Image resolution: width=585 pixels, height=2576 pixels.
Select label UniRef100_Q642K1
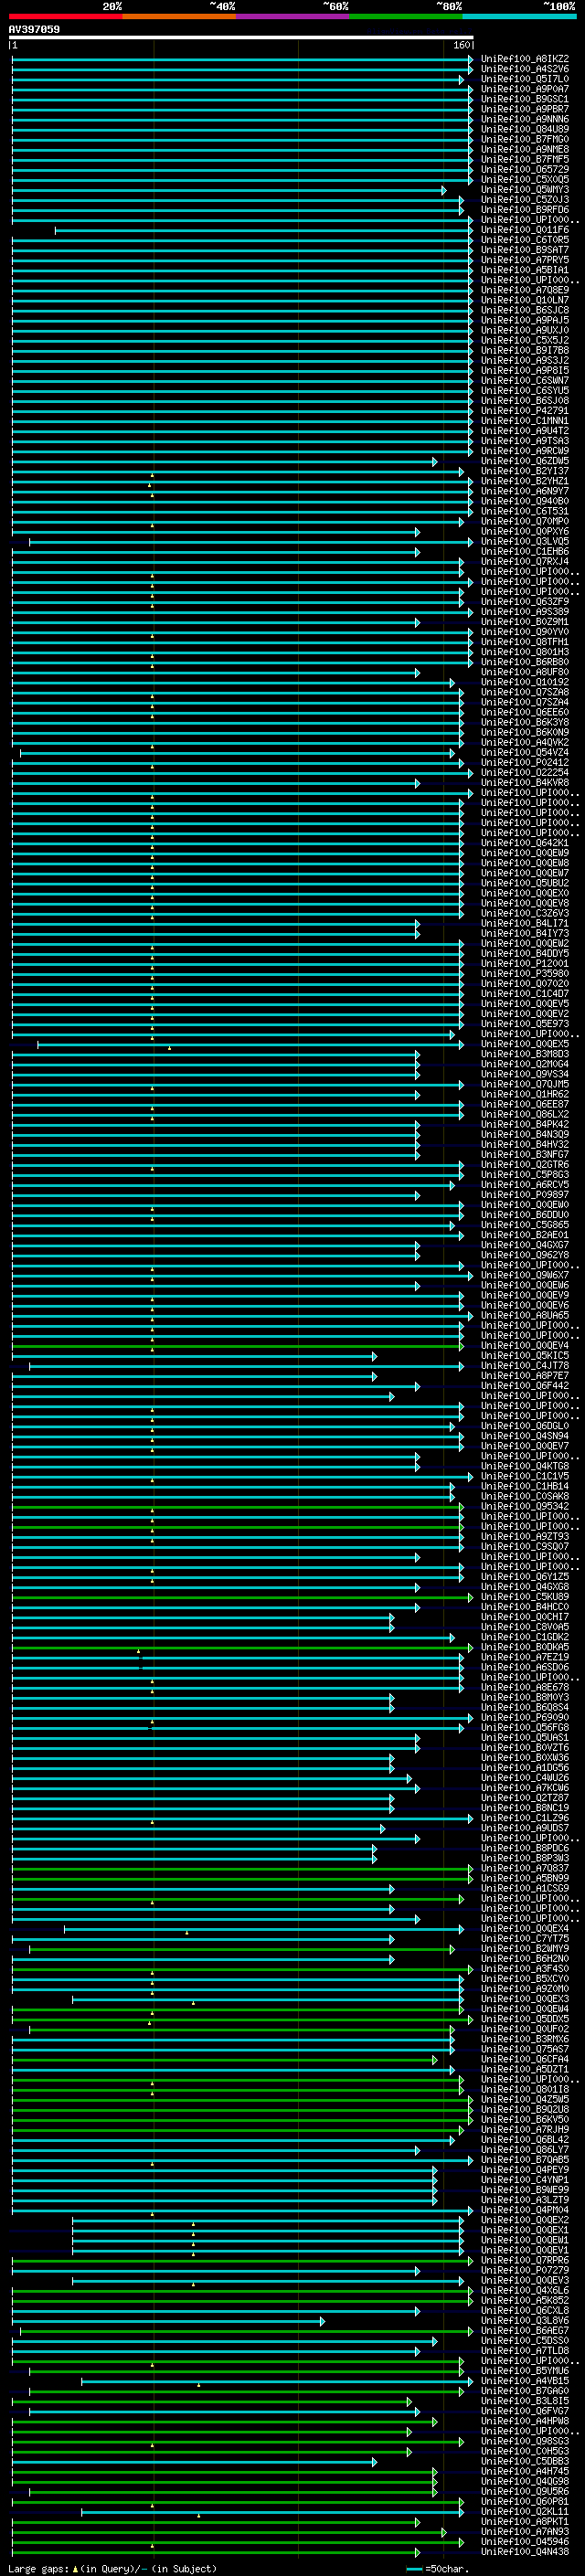525,843
